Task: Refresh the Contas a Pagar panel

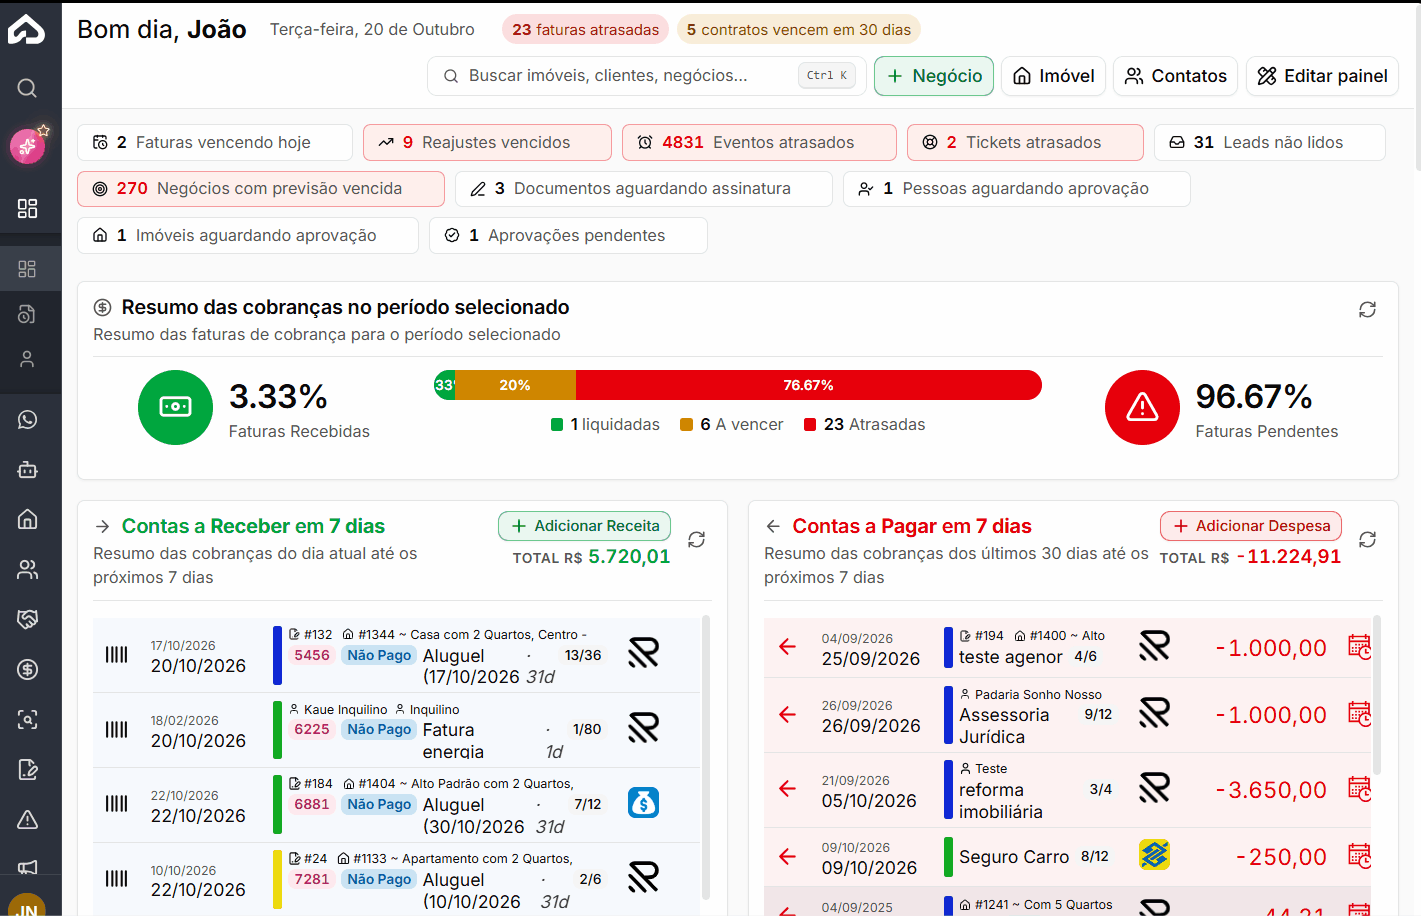Action: [x=1367, y=539]
